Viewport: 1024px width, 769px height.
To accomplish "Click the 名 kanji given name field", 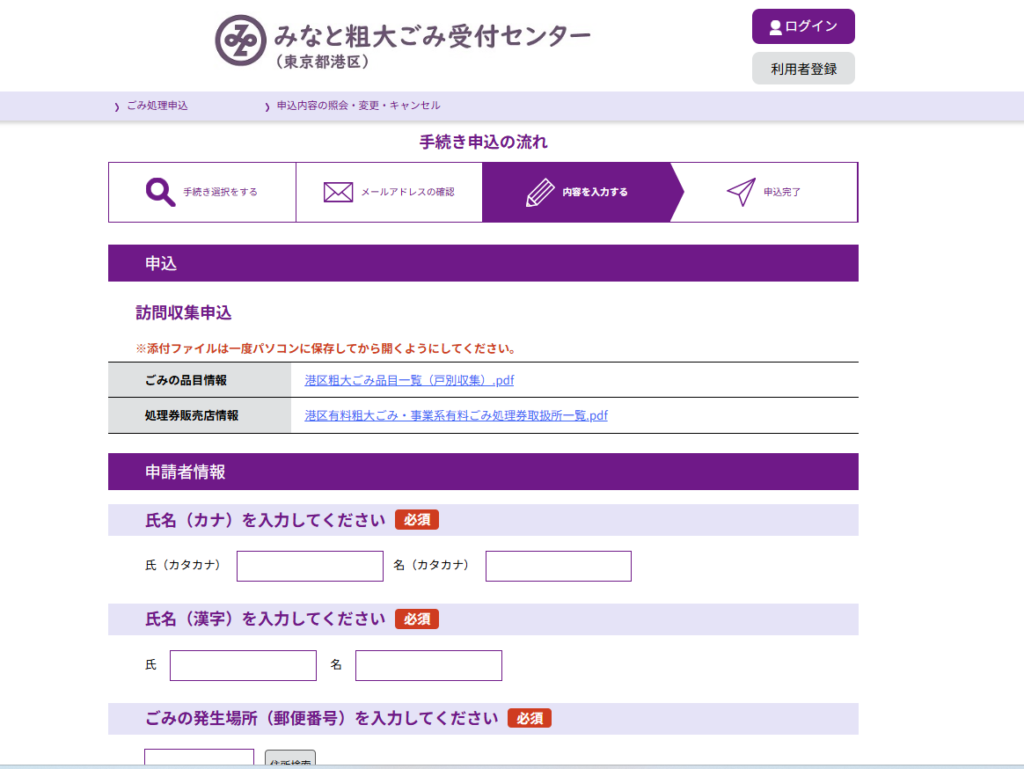I will pos(428,665).
